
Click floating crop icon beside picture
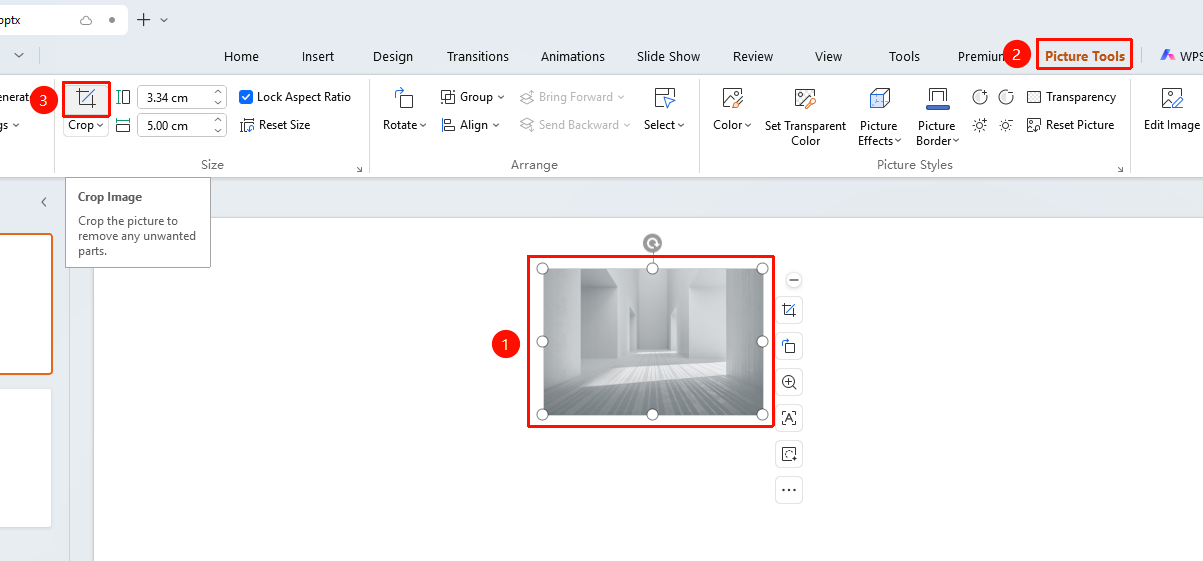(x=789, y=310)
